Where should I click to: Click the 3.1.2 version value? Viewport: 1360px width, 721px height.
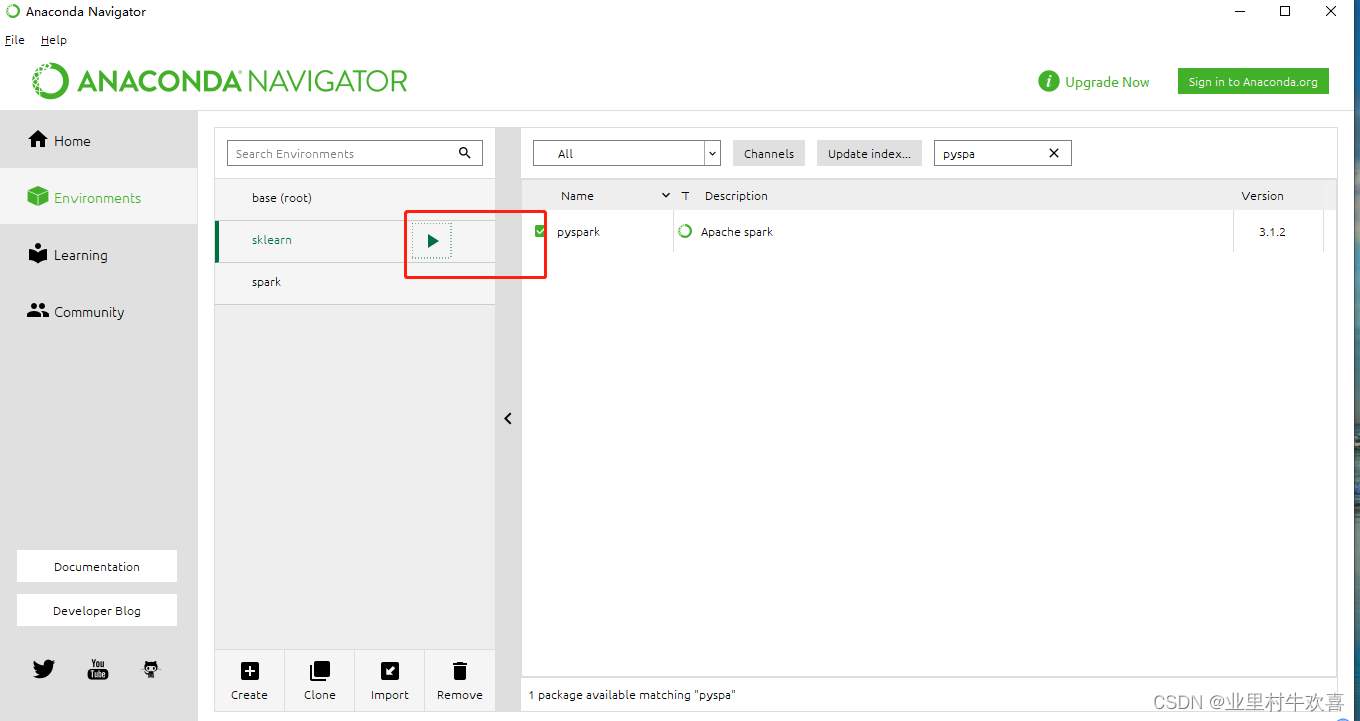tap(1272, 232)
